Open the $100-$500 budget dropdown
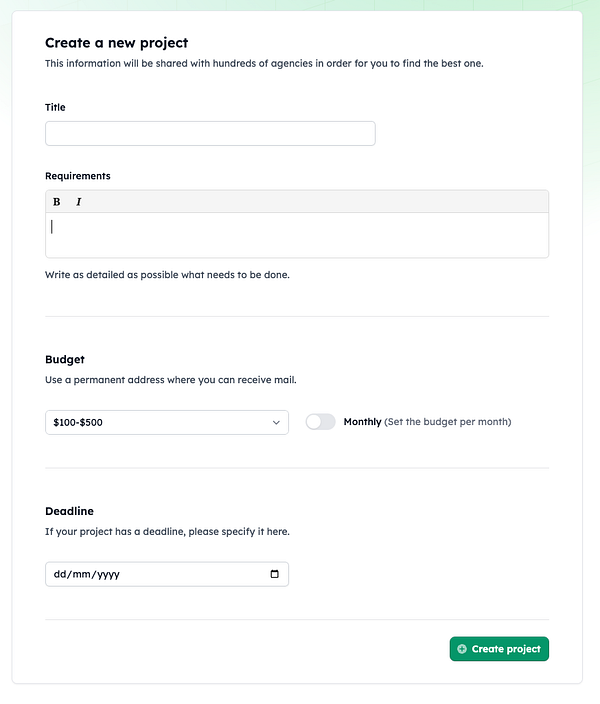 click(x=160, y=423)
